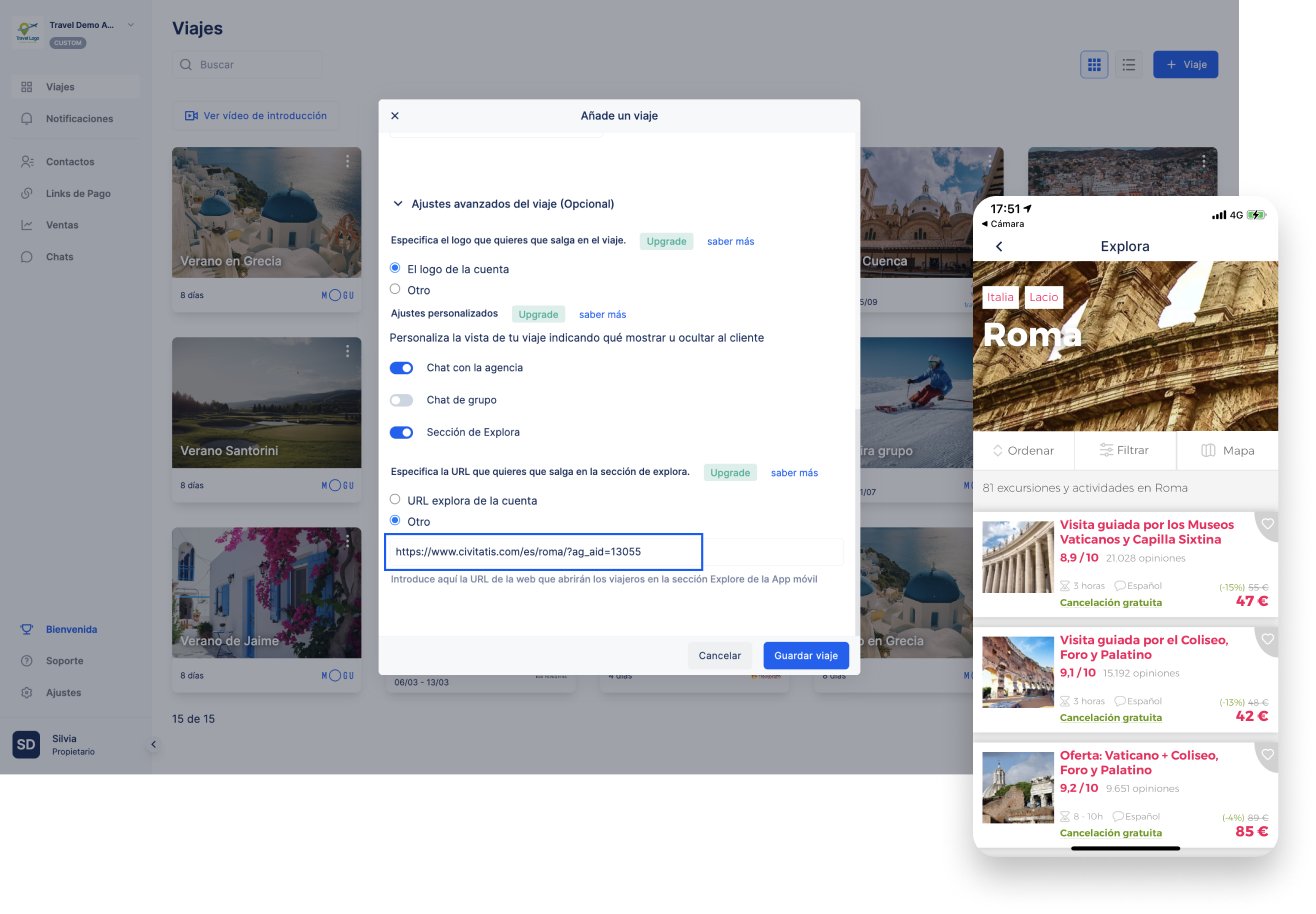This screenshot has width=1316, height=914.
Task: Open options menu on Cuenca card
Action: [990, 161]
